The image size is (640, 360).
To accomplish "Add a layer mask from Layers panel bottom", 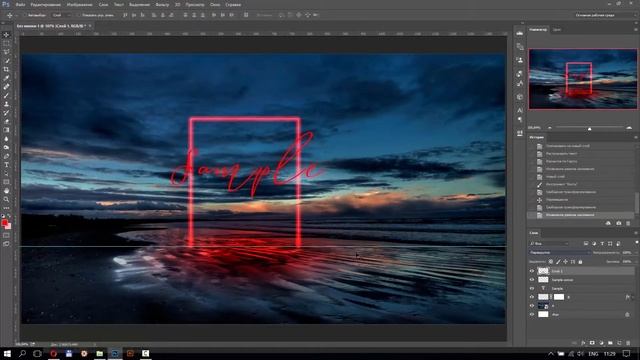I will tap(592, 343).
